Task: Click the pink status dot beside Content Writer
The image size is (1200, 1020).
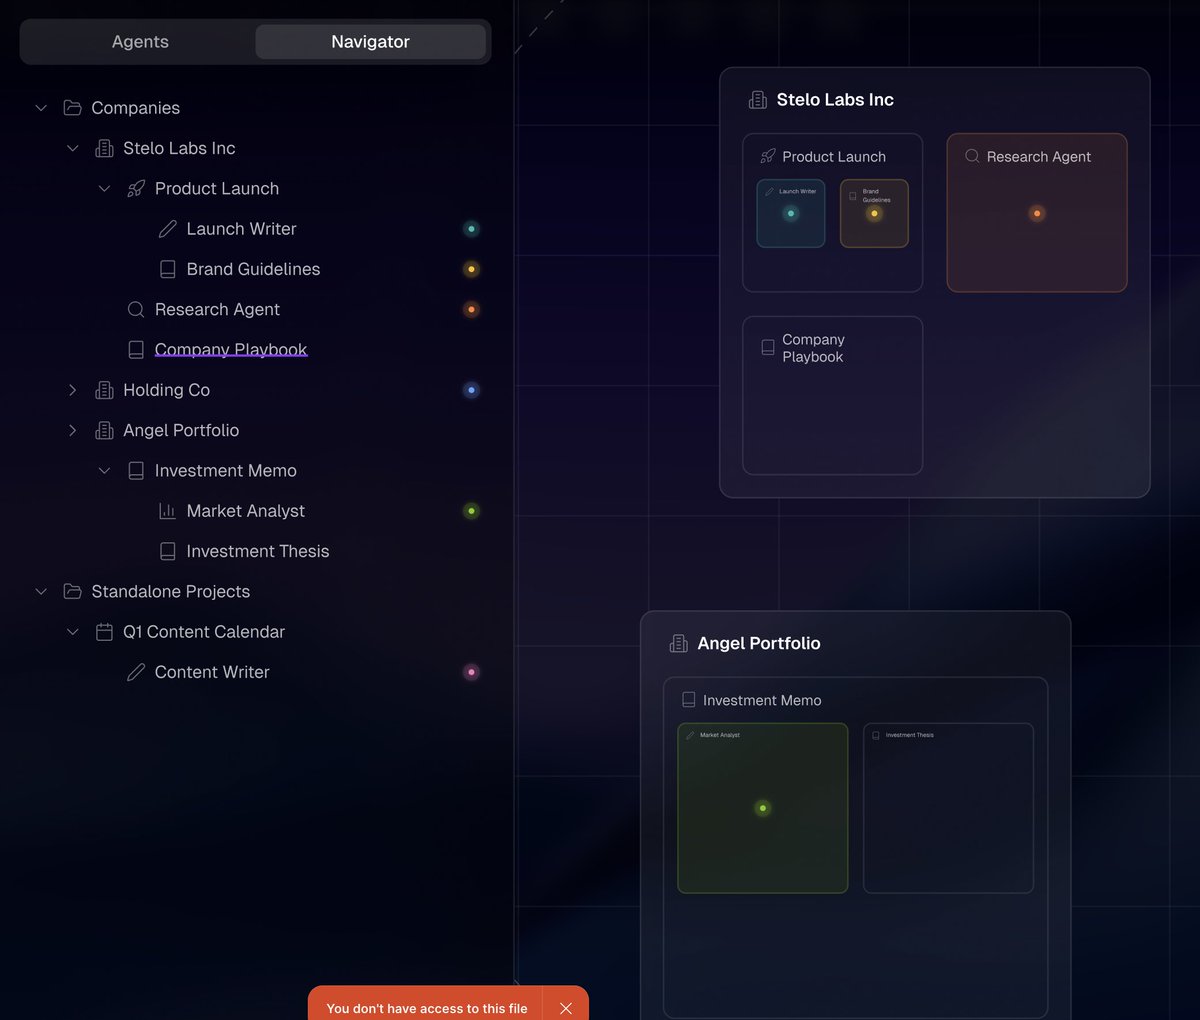Action: [x=471, y=672]
